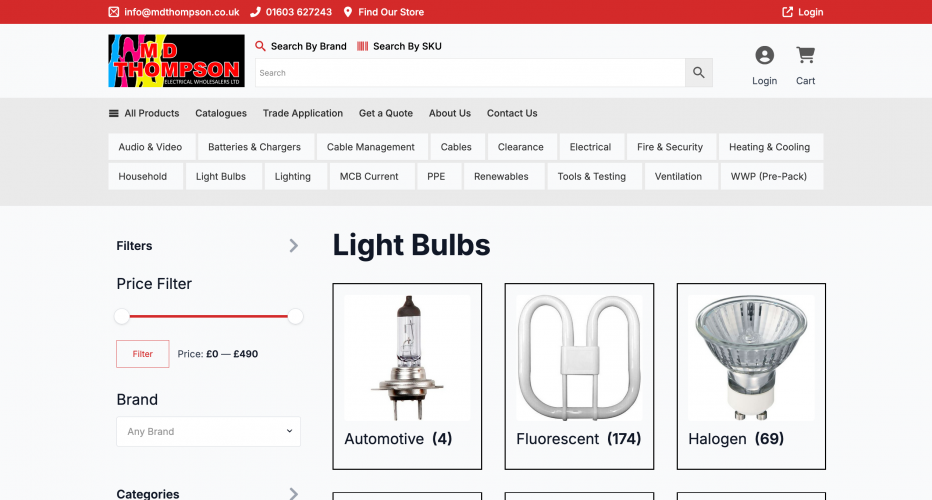Expand the Categories section chevron

294,493
